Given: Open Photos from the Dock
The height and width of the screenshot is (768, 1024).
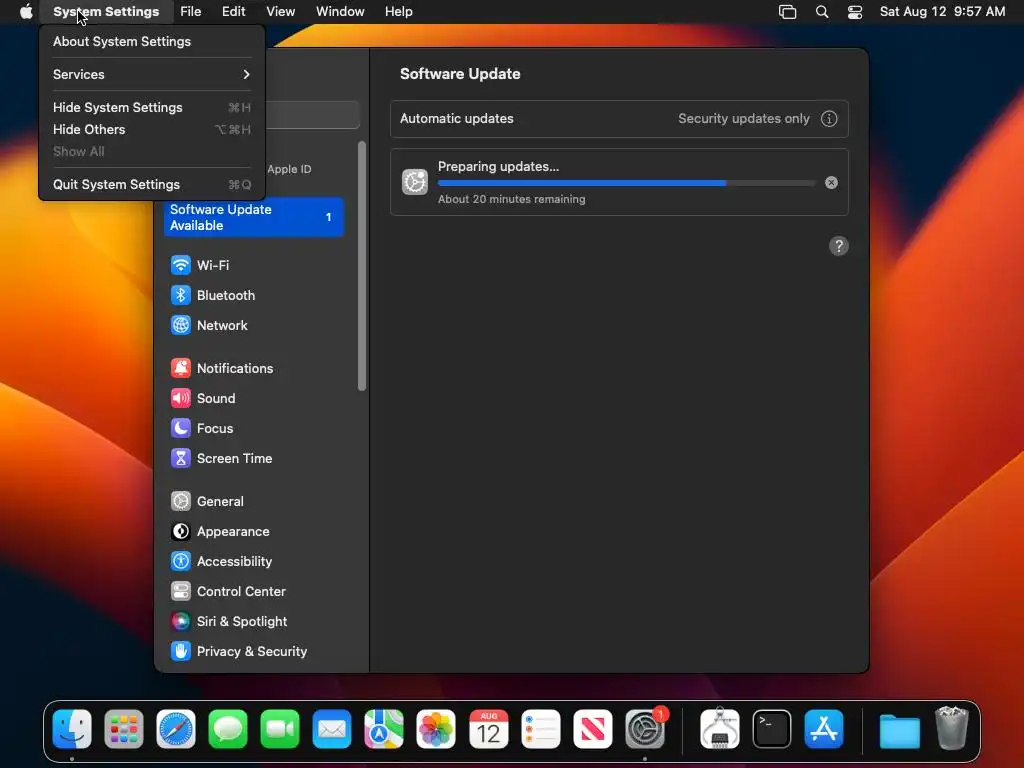Looking at the screenshot, I should coord(436,729).
